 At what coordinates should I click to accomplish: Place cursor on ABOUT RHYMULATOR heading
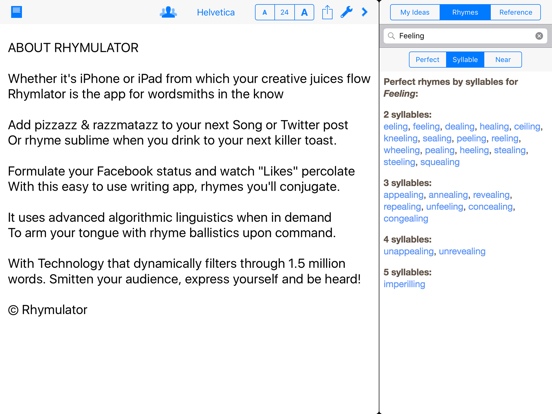click(x=73, y=48)
